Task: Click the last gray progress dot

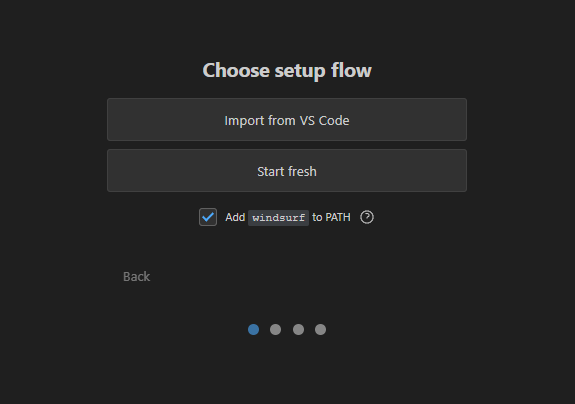Action: 320,329
